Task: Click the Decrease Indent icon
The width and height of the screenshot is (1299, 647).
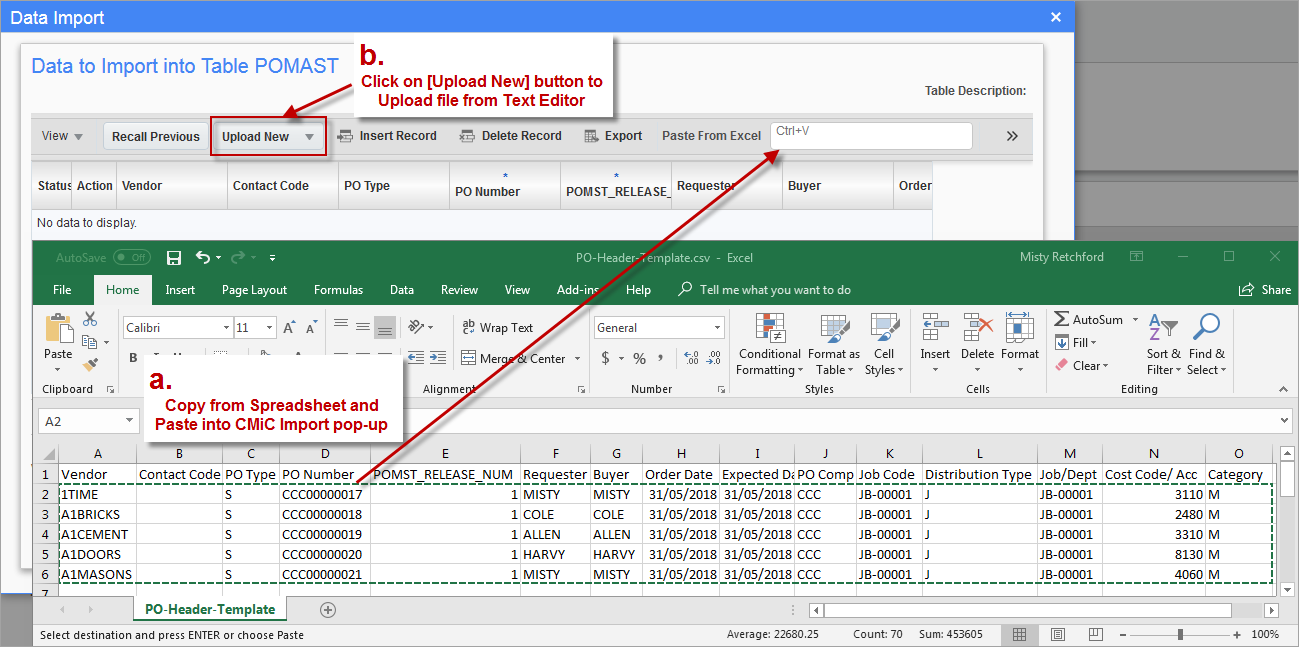Action: pyautogui.click(x=415, y=358)
